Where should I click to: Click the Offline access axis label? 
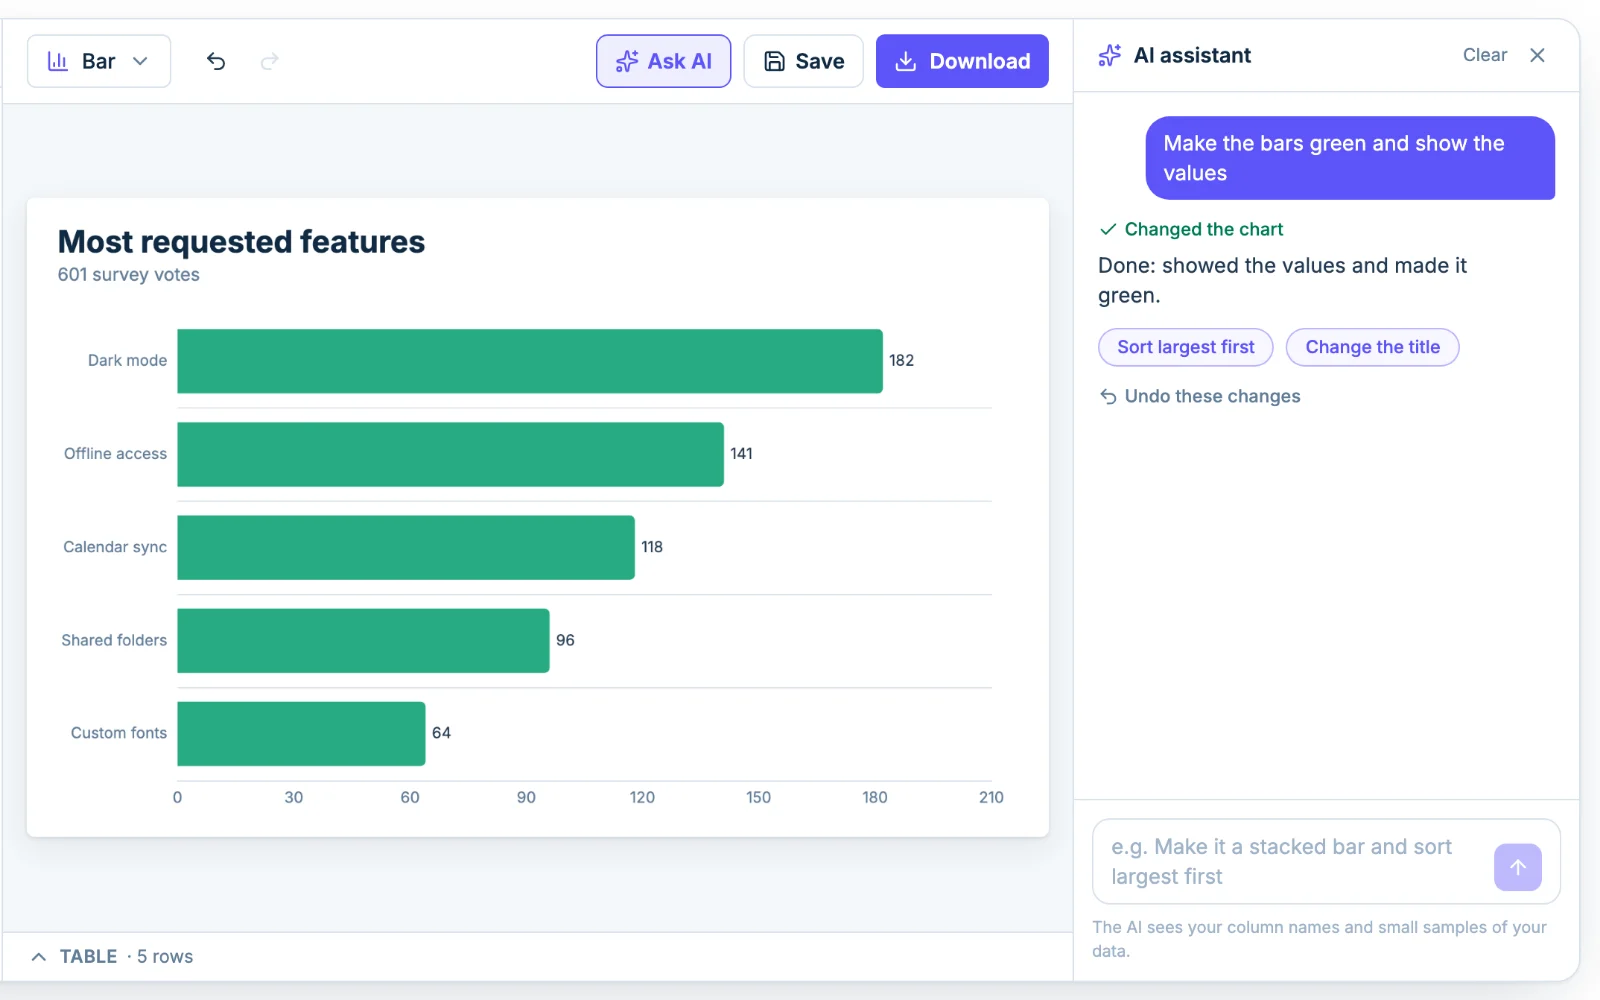(115, 453)
